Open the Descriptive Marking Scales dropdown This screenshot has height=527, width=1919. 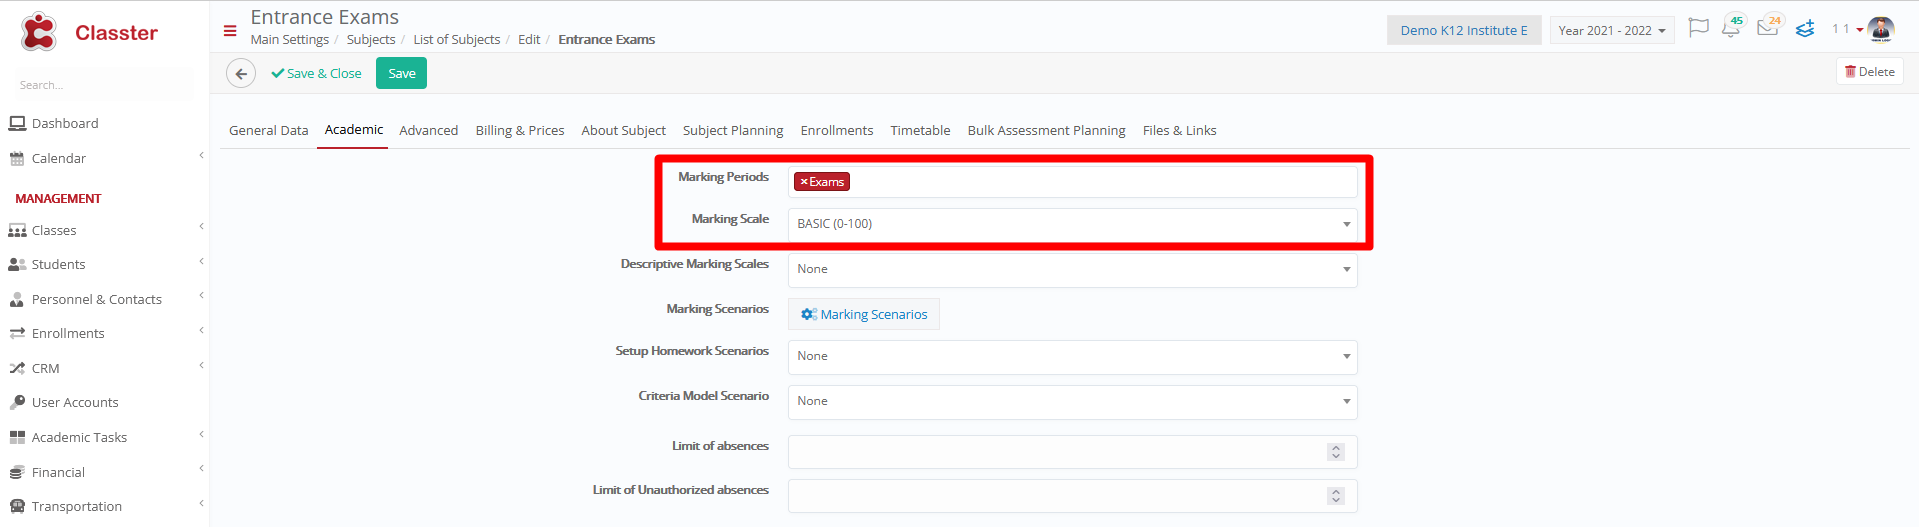coord(1072,269)
